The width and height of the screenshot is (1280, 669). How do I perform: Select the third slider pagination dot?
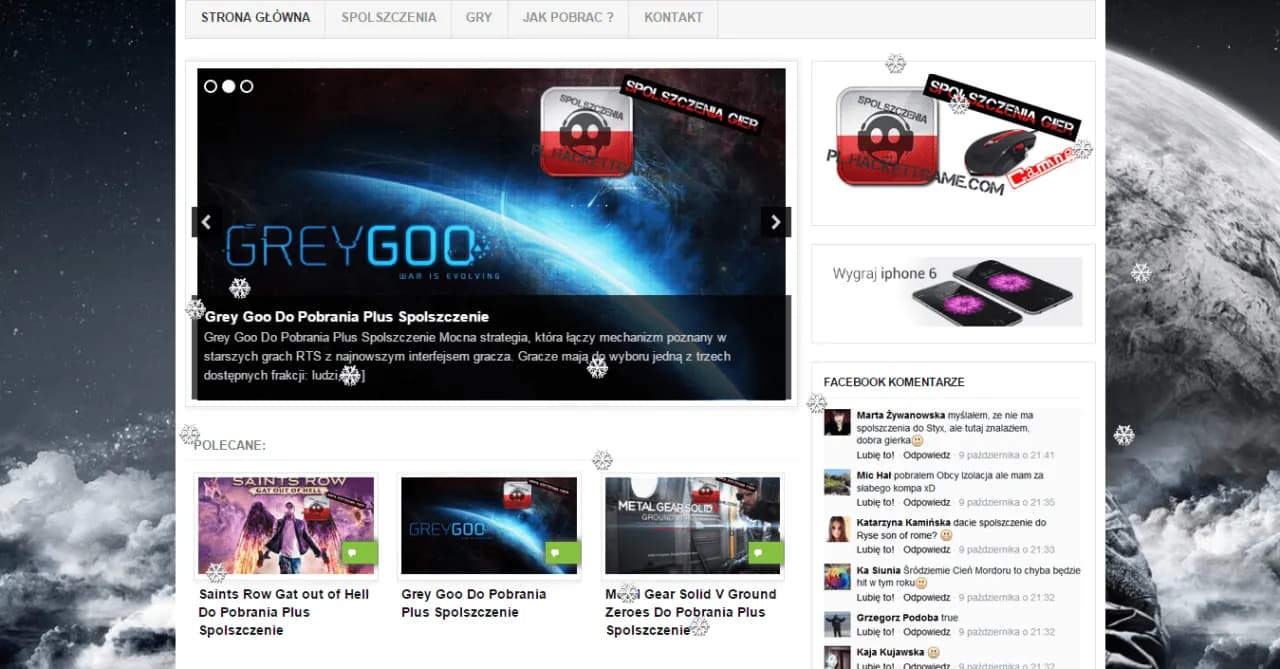click(247, 87)
